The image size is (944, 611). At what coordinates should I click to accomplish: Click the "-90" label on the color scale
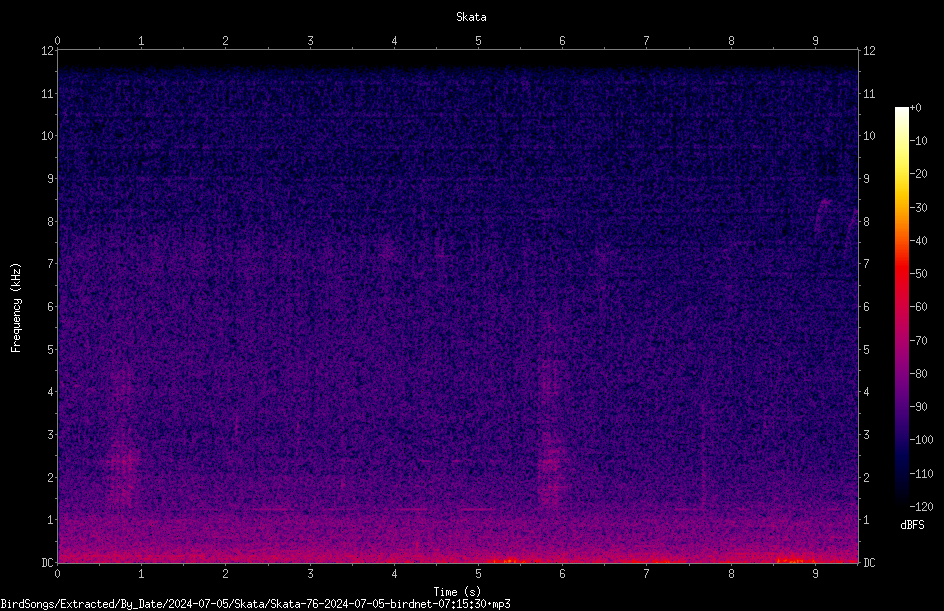[919, 407]
